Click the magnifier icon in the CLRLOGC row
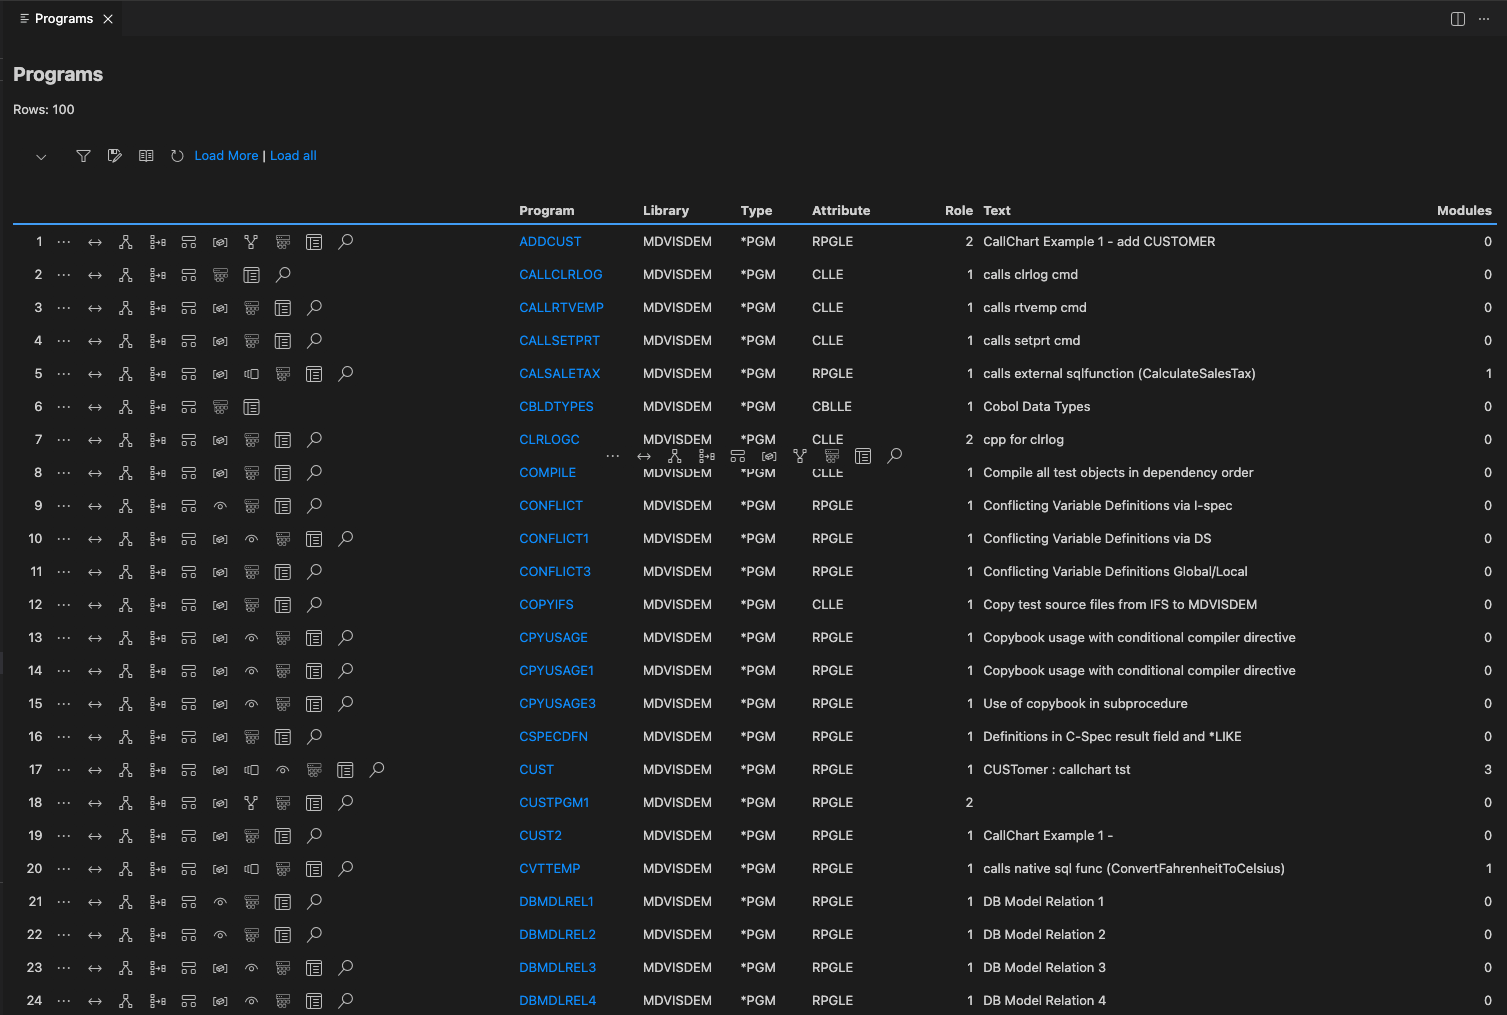1507x1015 pixels. pos(314,440)
